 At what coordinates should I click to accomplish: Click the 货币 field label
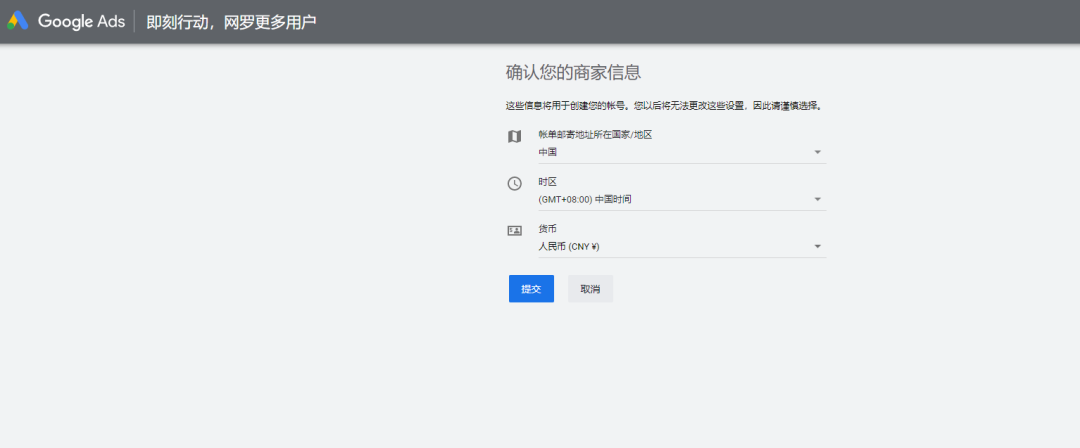pyautogui.click(x=548, y=229)
